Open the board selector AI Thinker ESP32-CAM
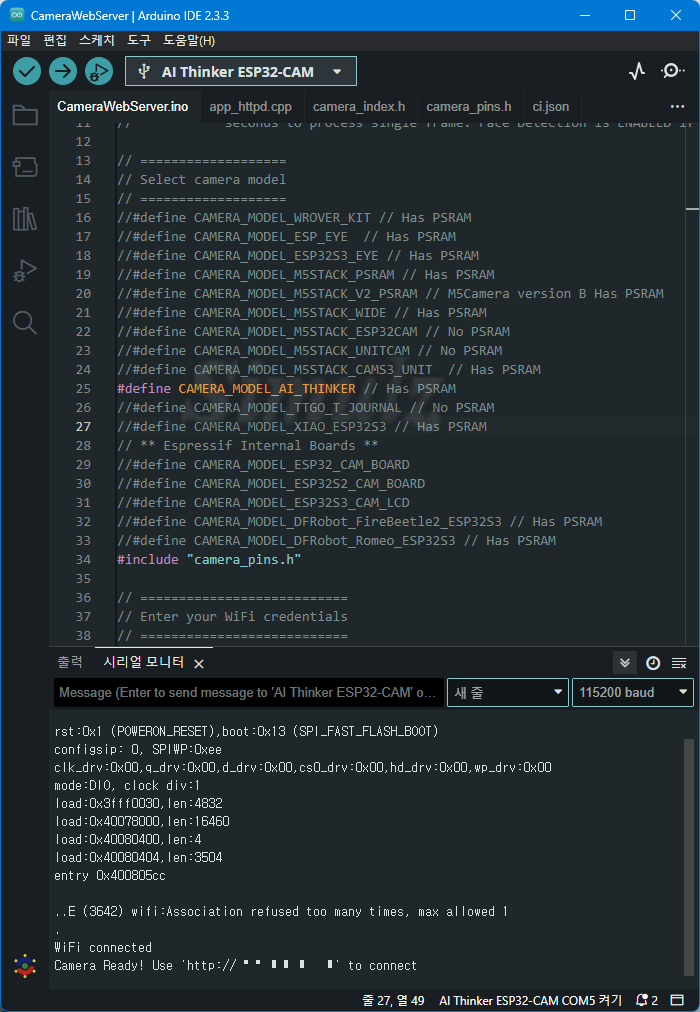700x1012 pixels. coord(241,72)
